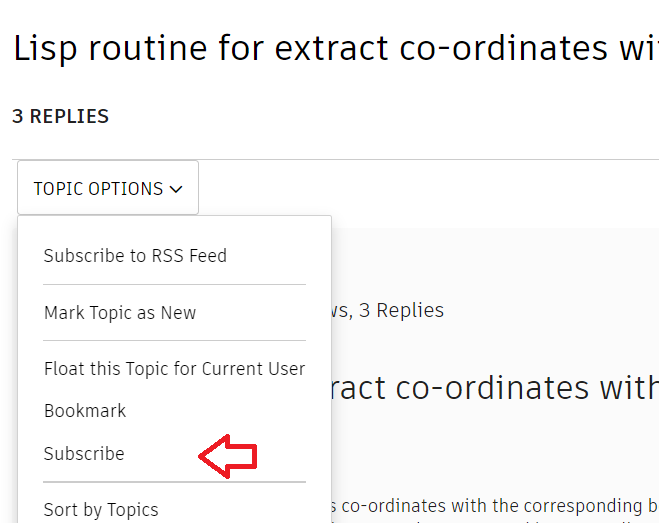Screen dimensions: 659x523
Task: Open the TOPIC OPTIONS dropdown
Action: pos(107,188)
